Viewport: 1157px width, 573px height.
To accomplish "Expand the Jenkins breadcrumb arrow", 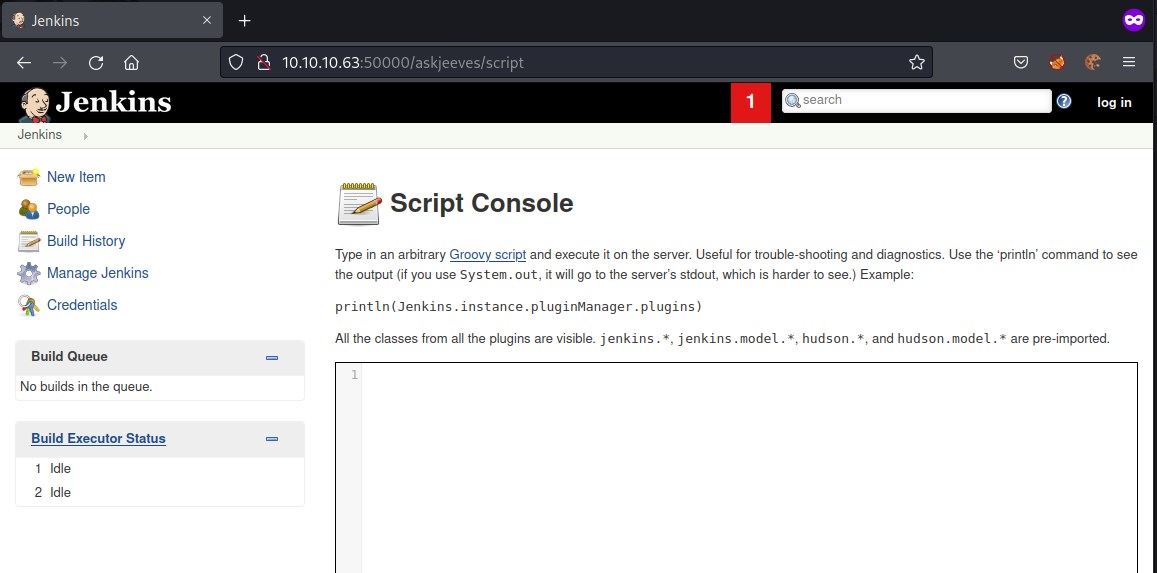I will click(85, 136).
